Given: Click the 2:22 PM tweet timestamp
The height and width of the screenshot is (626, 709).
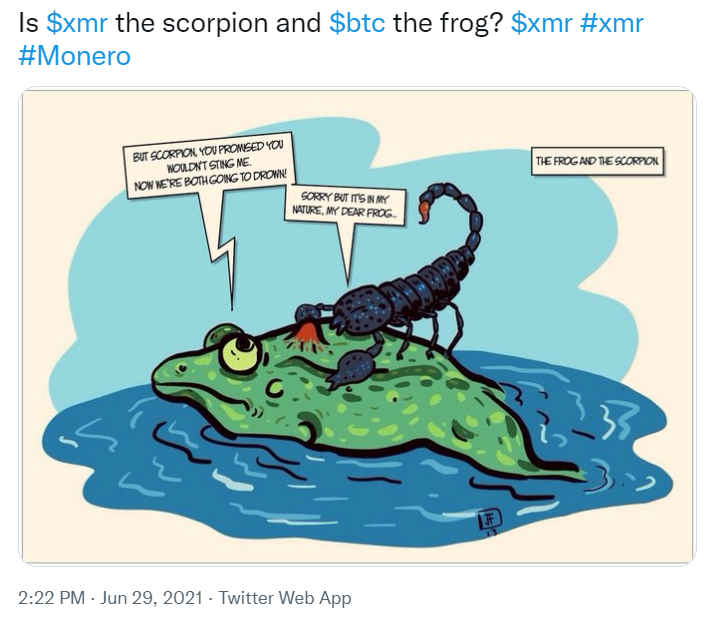Looking at the screenshot, I should [x=54, y=598].
